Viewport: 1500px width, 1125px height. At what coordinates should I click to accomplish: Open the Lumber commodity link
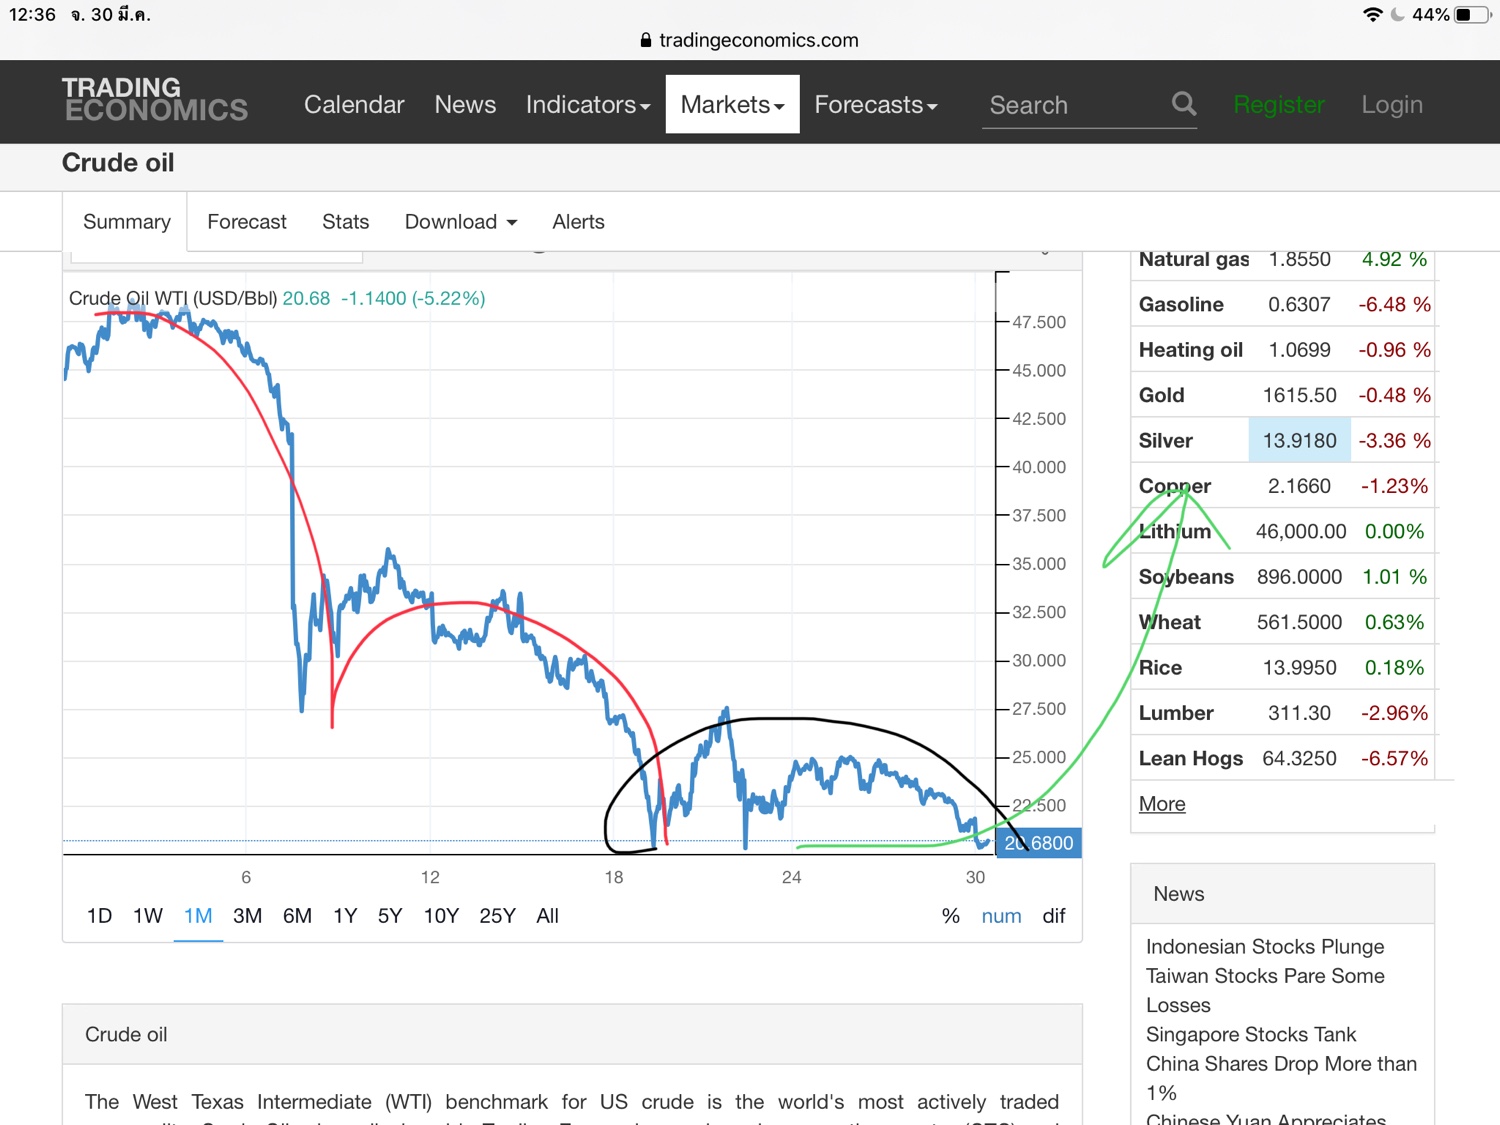click(x=1176, y=713)
